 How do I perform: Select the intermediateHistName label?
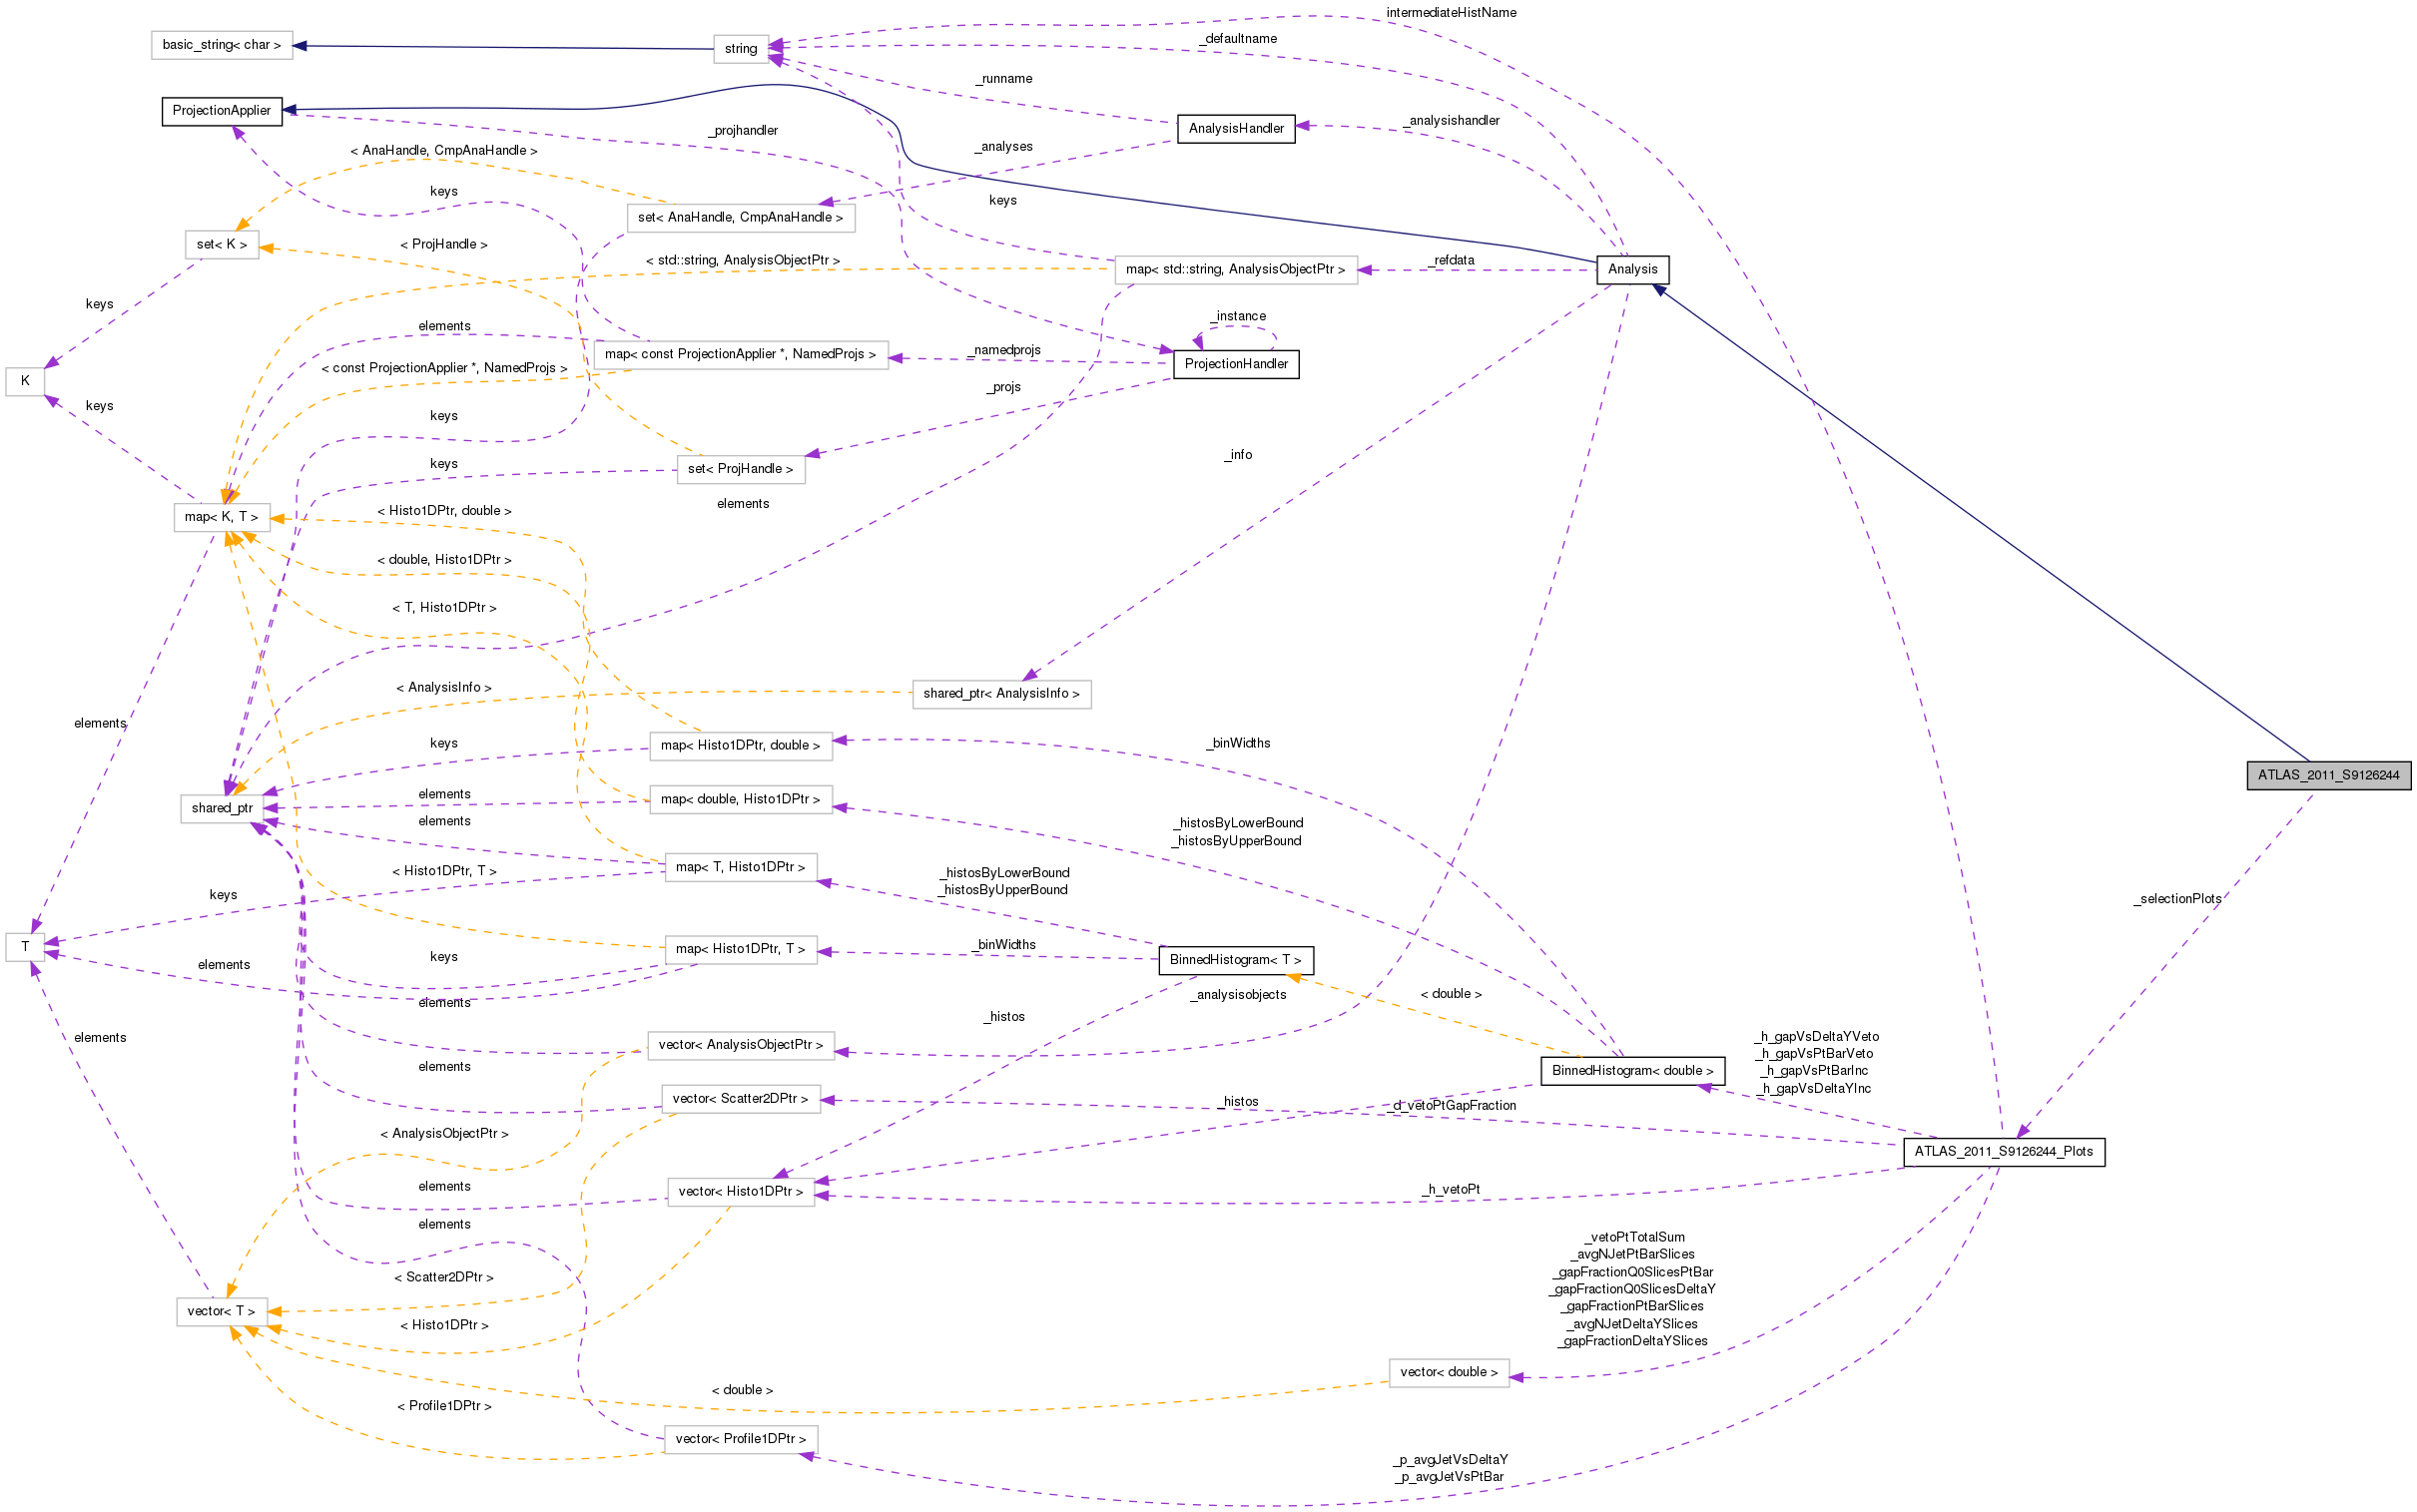tap(1451, 13)
